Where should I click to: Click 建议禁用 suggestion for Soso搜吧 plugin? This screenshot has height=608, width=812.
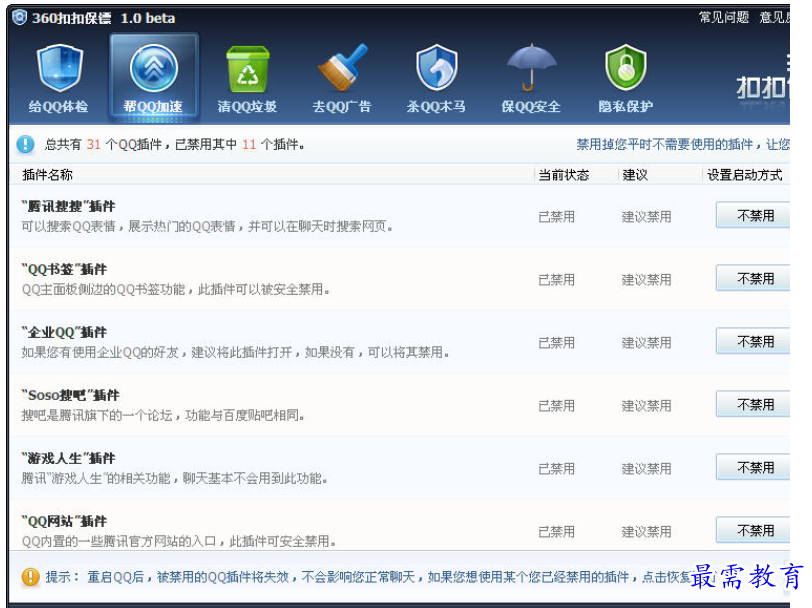coord(646,406)
